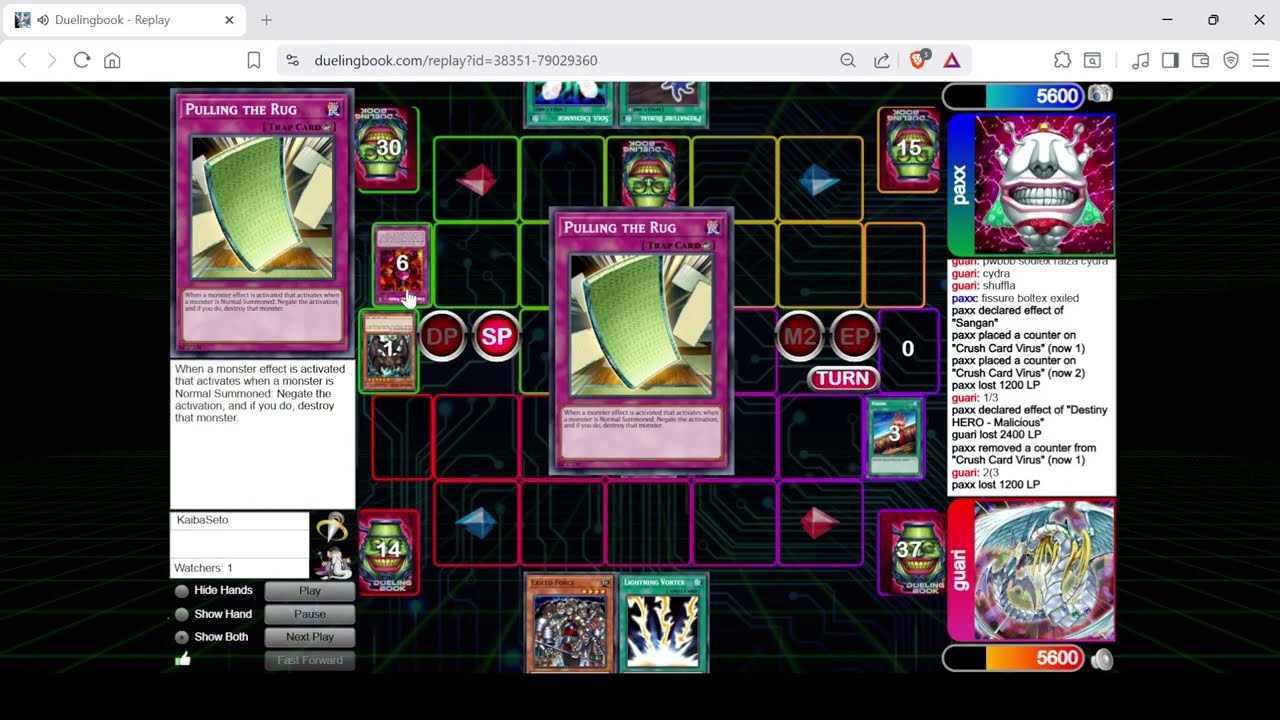Click the zoom magnifier icon in address bar
1280x720 pixels.
pos(848,60)
